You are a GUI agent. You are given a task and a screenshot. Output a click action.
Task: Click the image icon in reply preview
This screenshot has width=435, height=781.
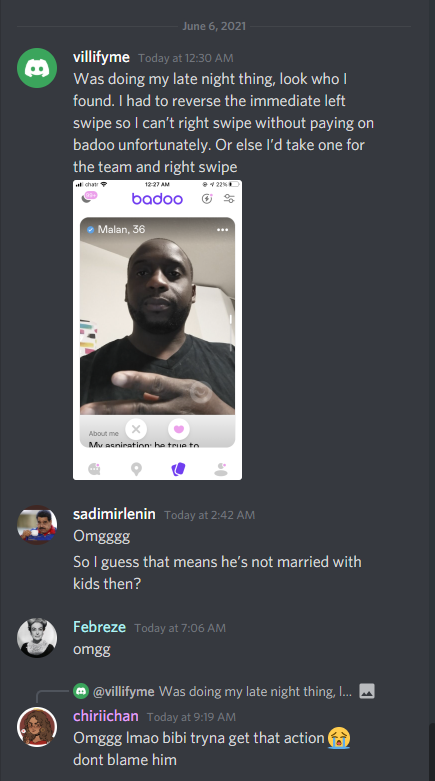coord(367,691)
